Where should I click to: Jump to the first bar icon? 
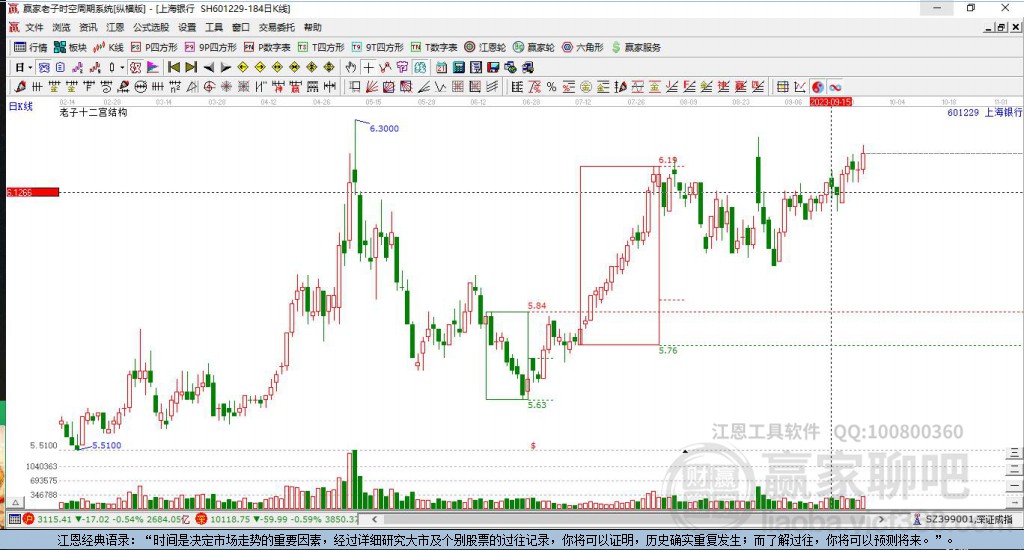point(174,67)
